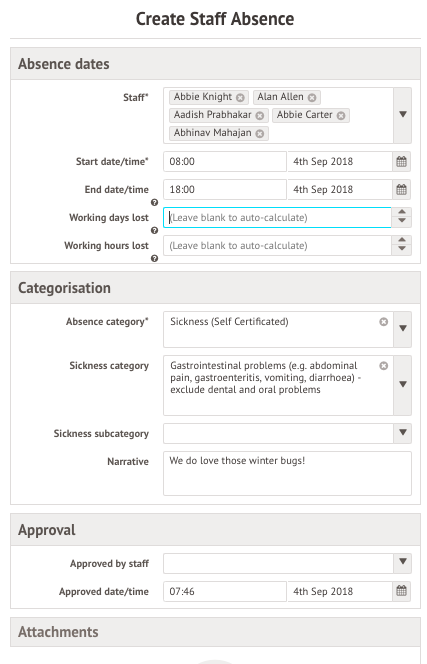This screenshot has width=427, height=664.
Task: Remove Abbie Knight from staff list
Action: (240, 98)
